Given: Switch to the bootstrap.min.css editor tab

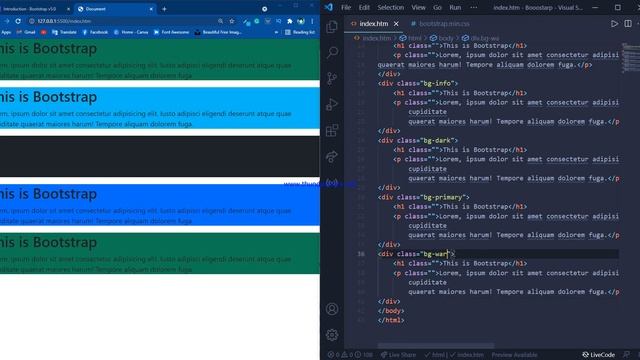Looking at the screenshot, I should [440, 24].
